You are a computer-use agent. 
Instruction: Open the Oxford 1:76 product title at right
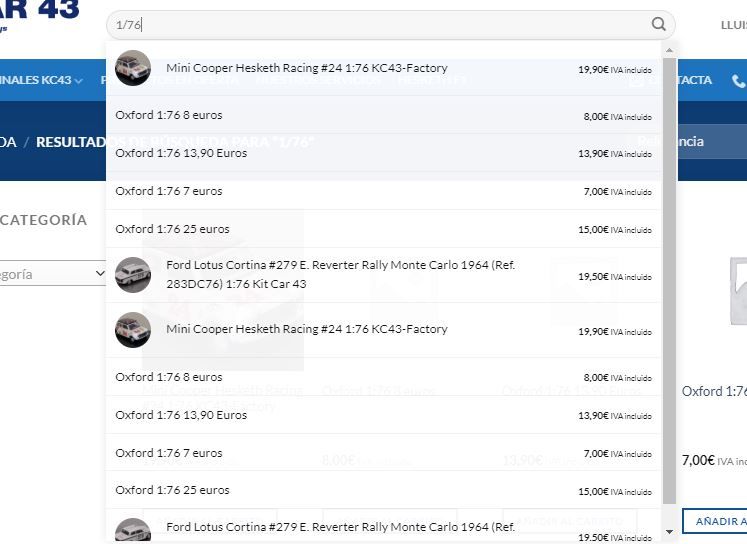coord(714,392)
